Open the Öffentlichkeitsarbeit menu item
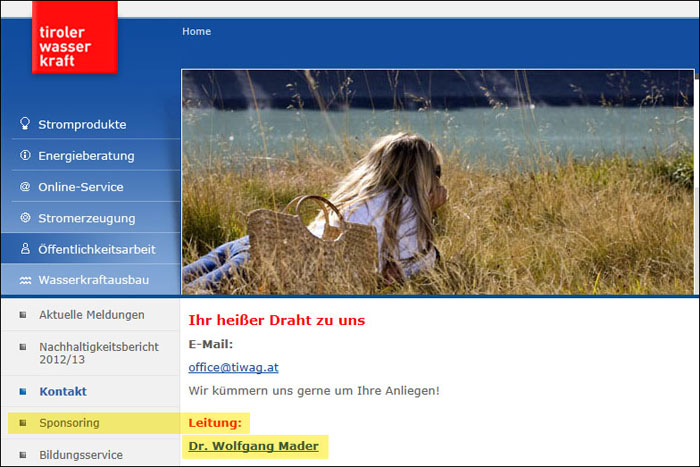The width and height of the screenshot is (700, 467). (x=97, y=249)
